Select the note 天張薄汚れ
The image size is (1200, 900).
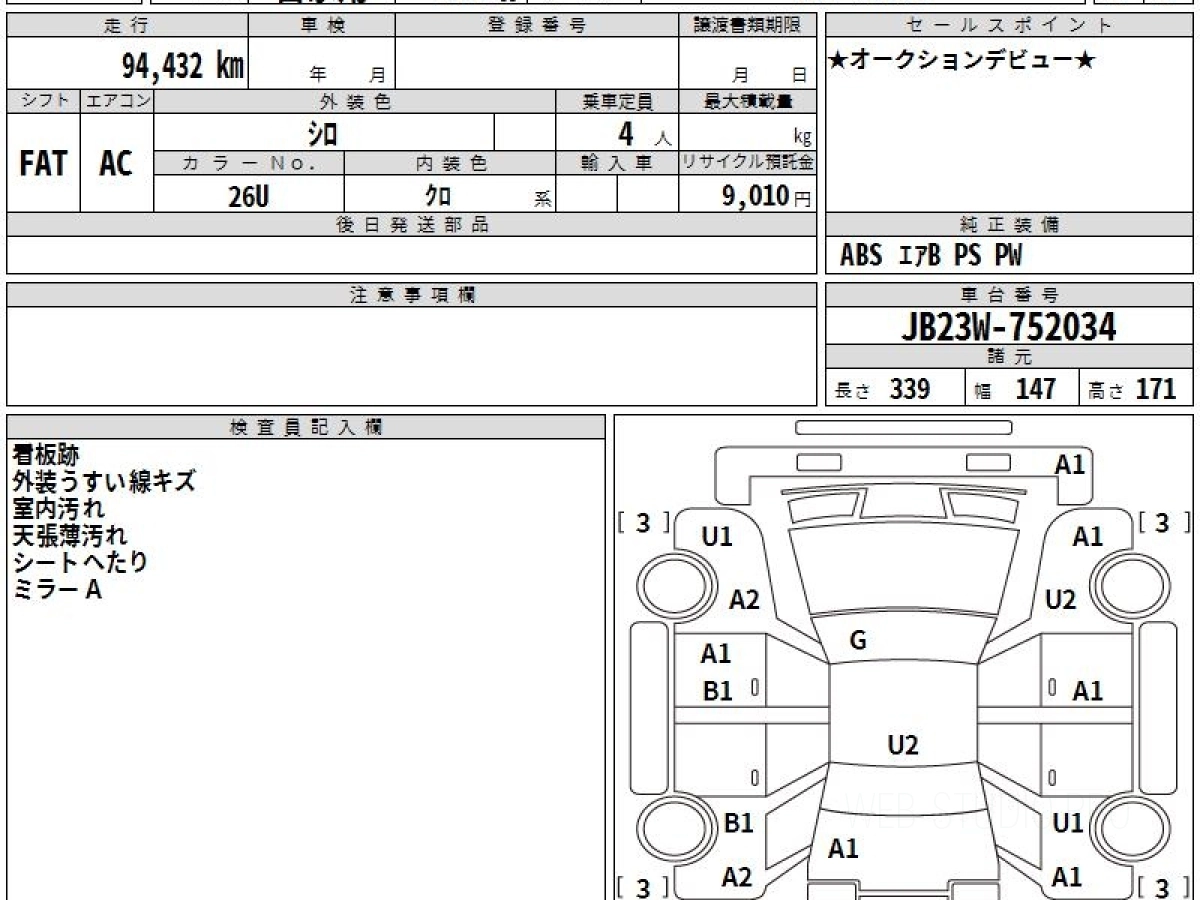[70, 535]
